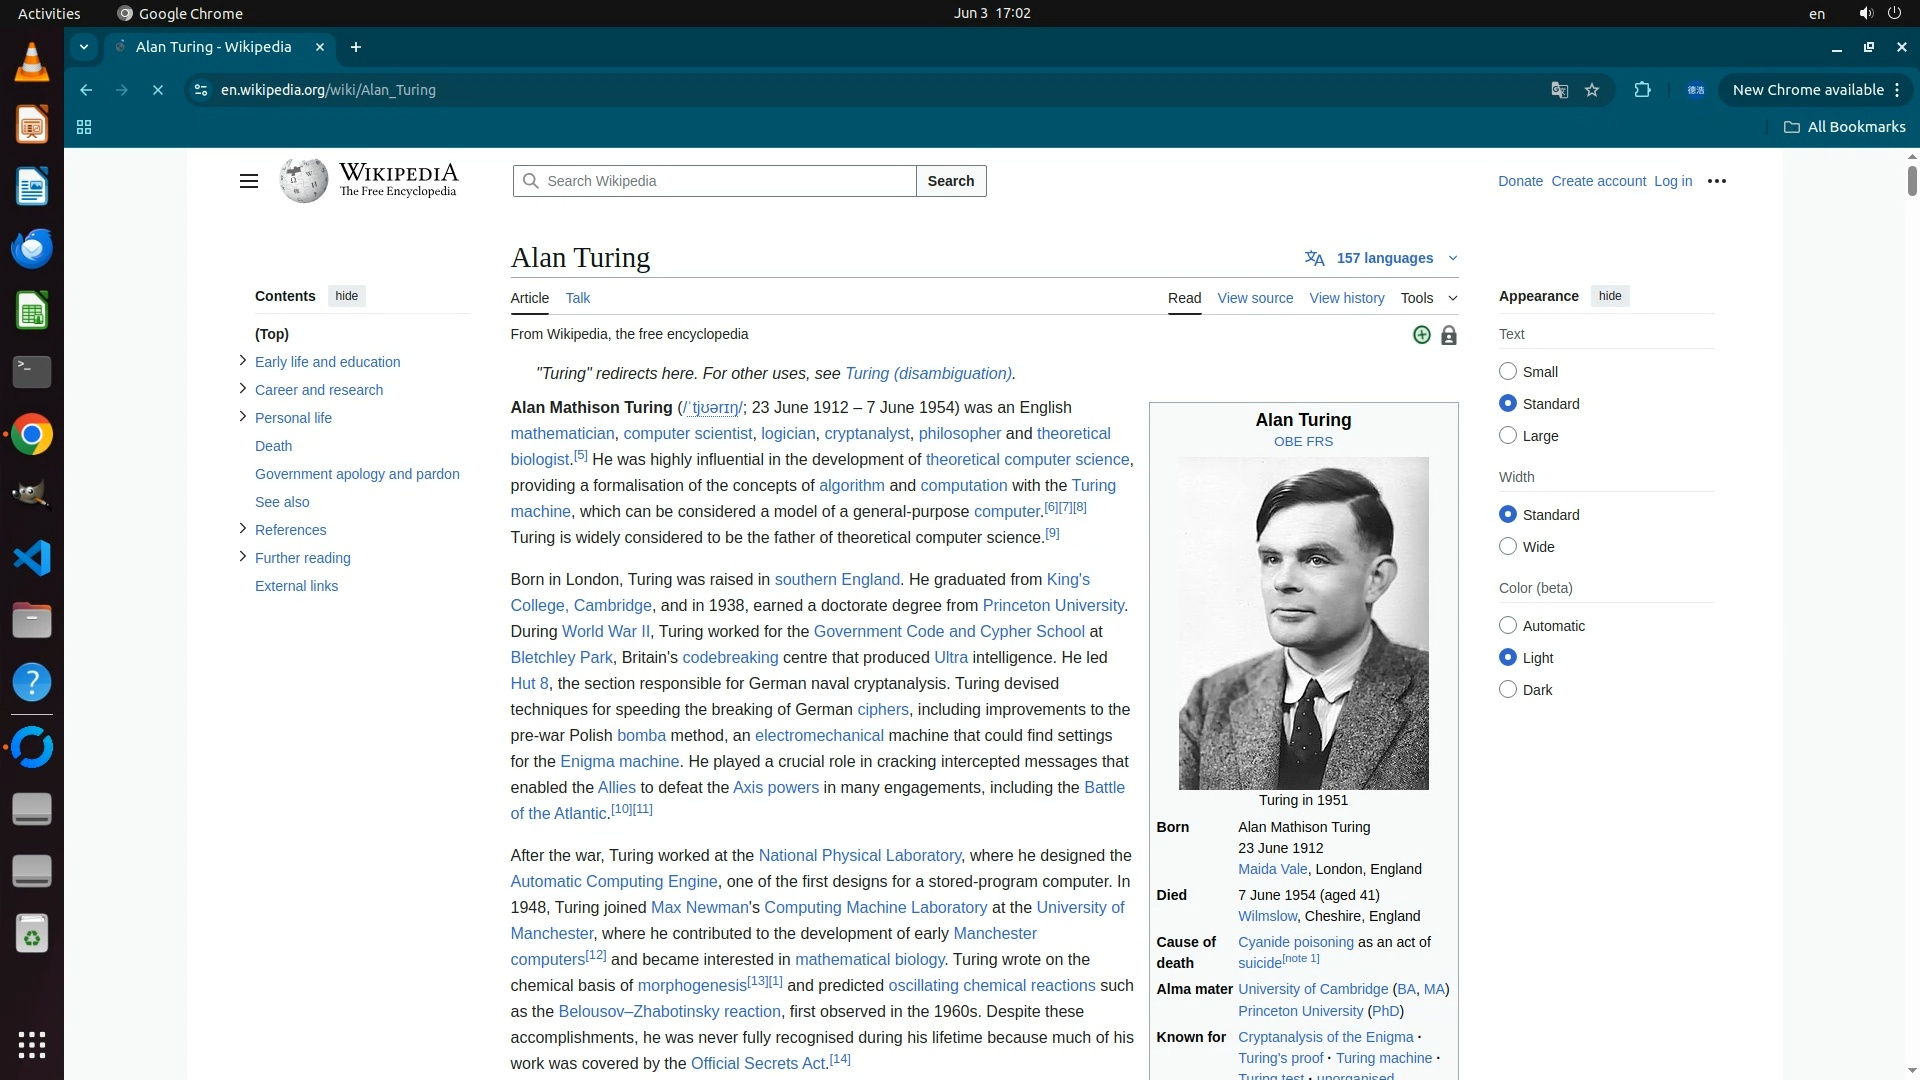This screenshot has height=1080, width=1920.
Task: Click the Google Translate icon in address bar
Action: tap(1559, 90)
